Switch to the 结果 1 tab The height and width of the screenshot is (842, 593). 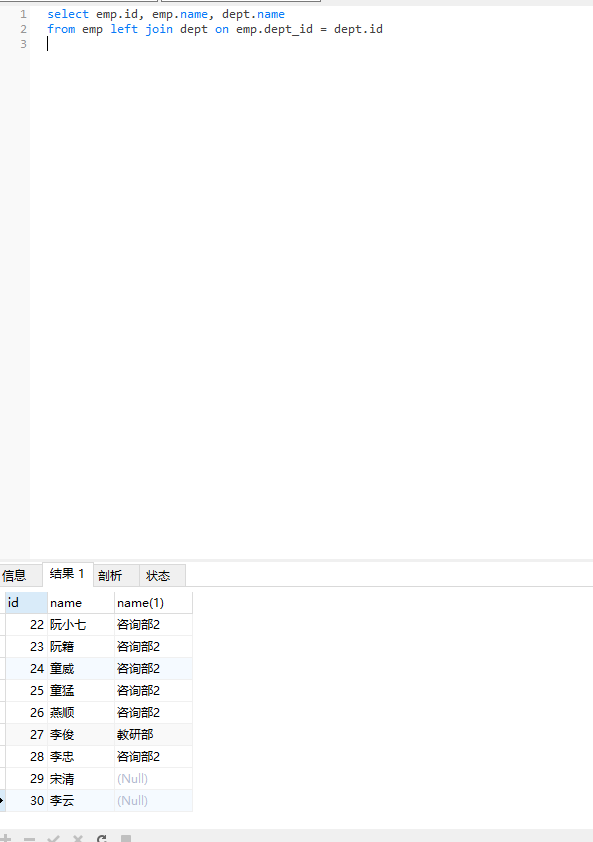[x=67, y=574]
